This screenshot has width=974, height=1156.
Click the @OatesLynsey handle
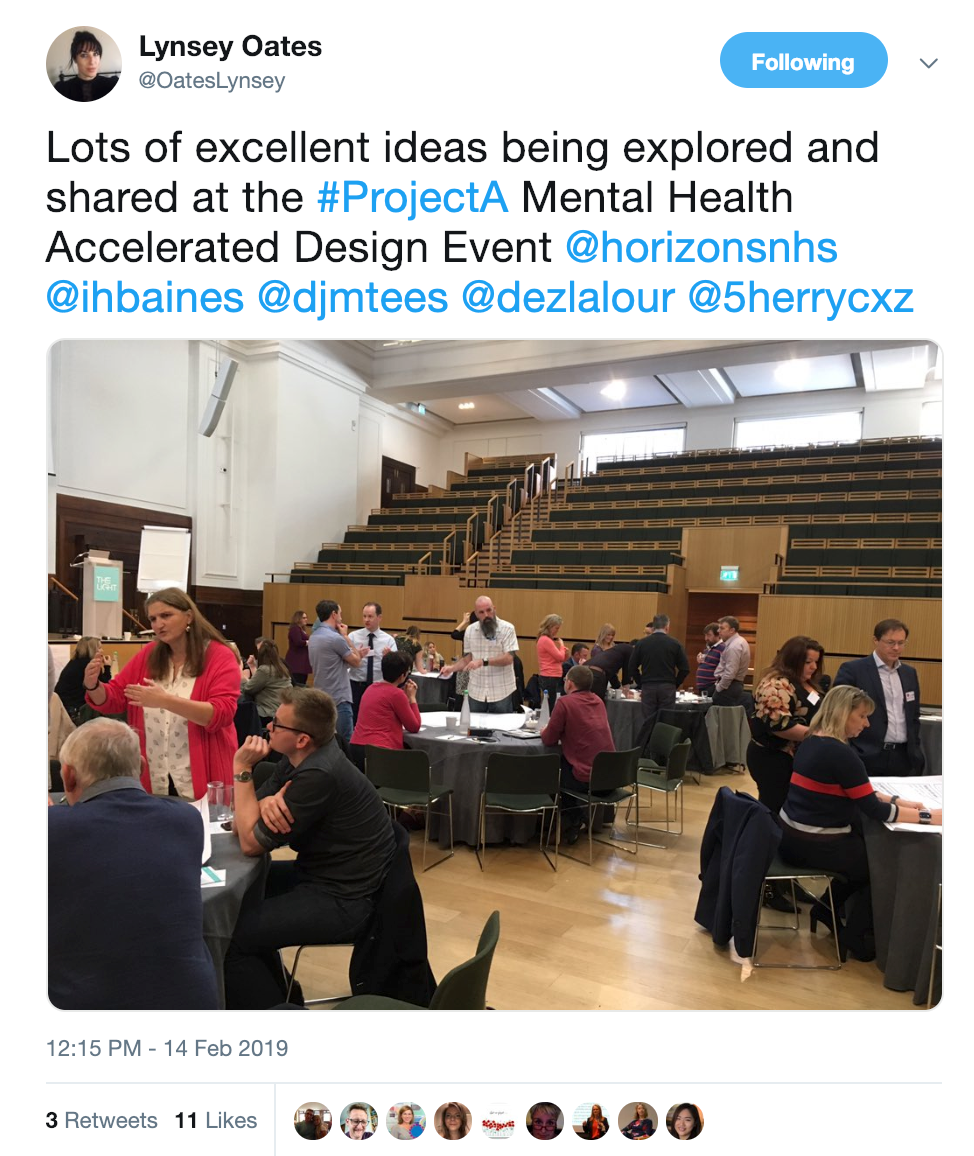212,81
